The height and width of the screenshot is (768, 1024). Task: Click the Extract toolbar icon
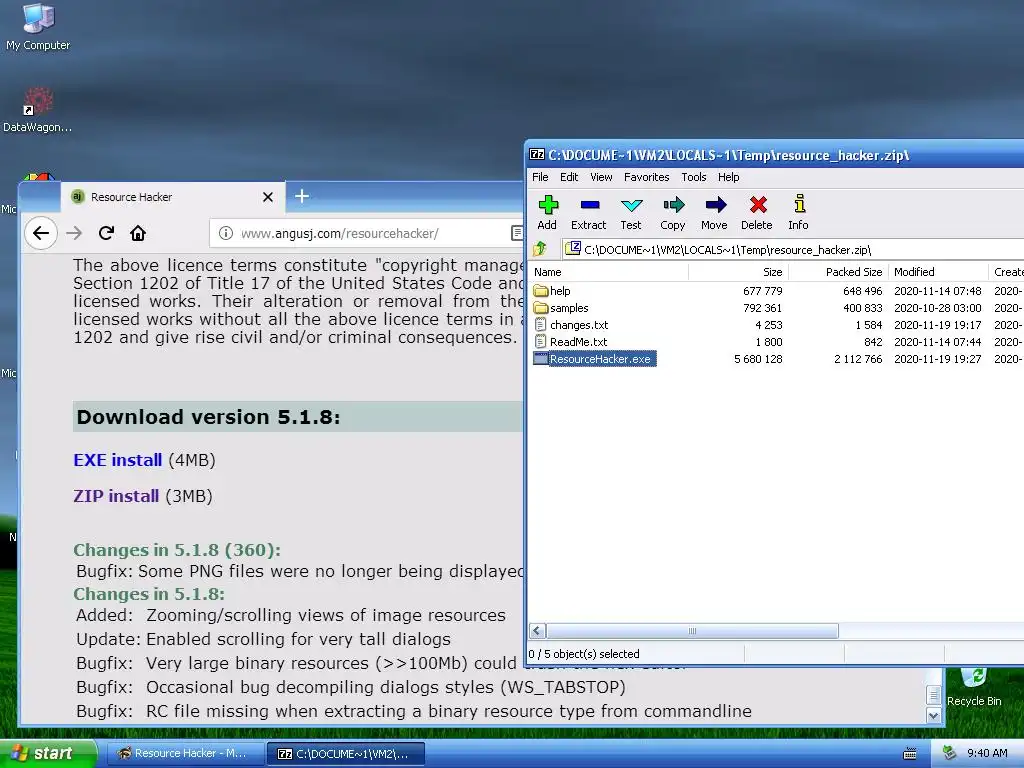pos(588,213)
